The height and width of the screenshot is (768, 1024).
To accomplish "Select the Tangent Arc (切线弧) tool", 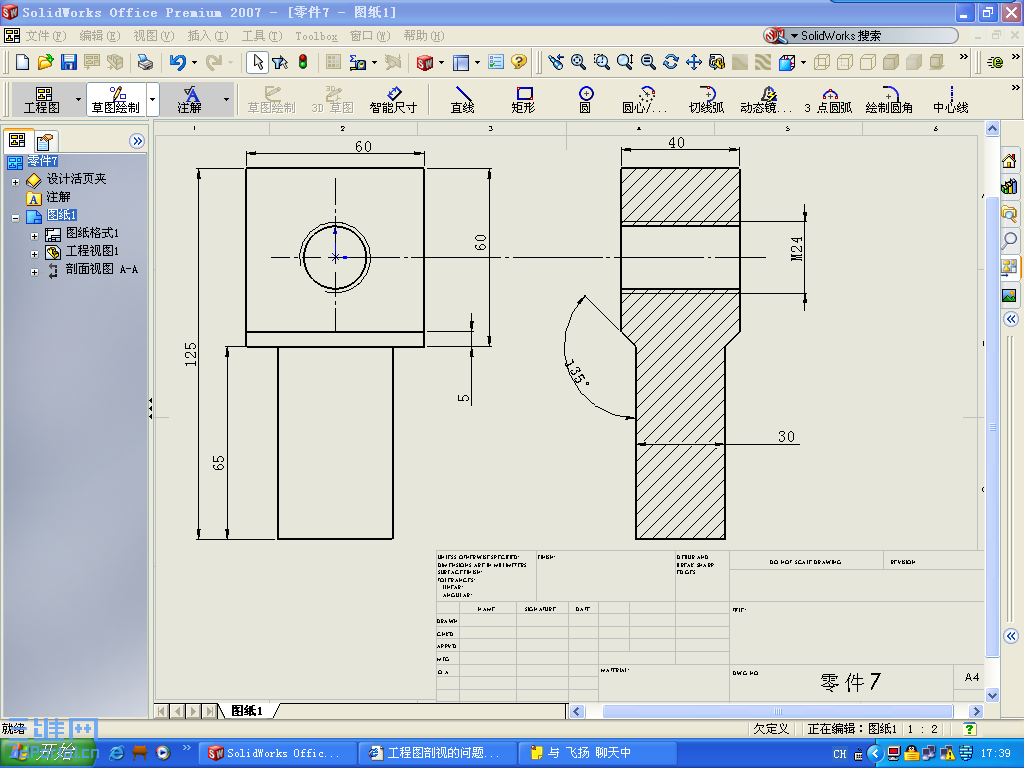I will tap(706, 99).
